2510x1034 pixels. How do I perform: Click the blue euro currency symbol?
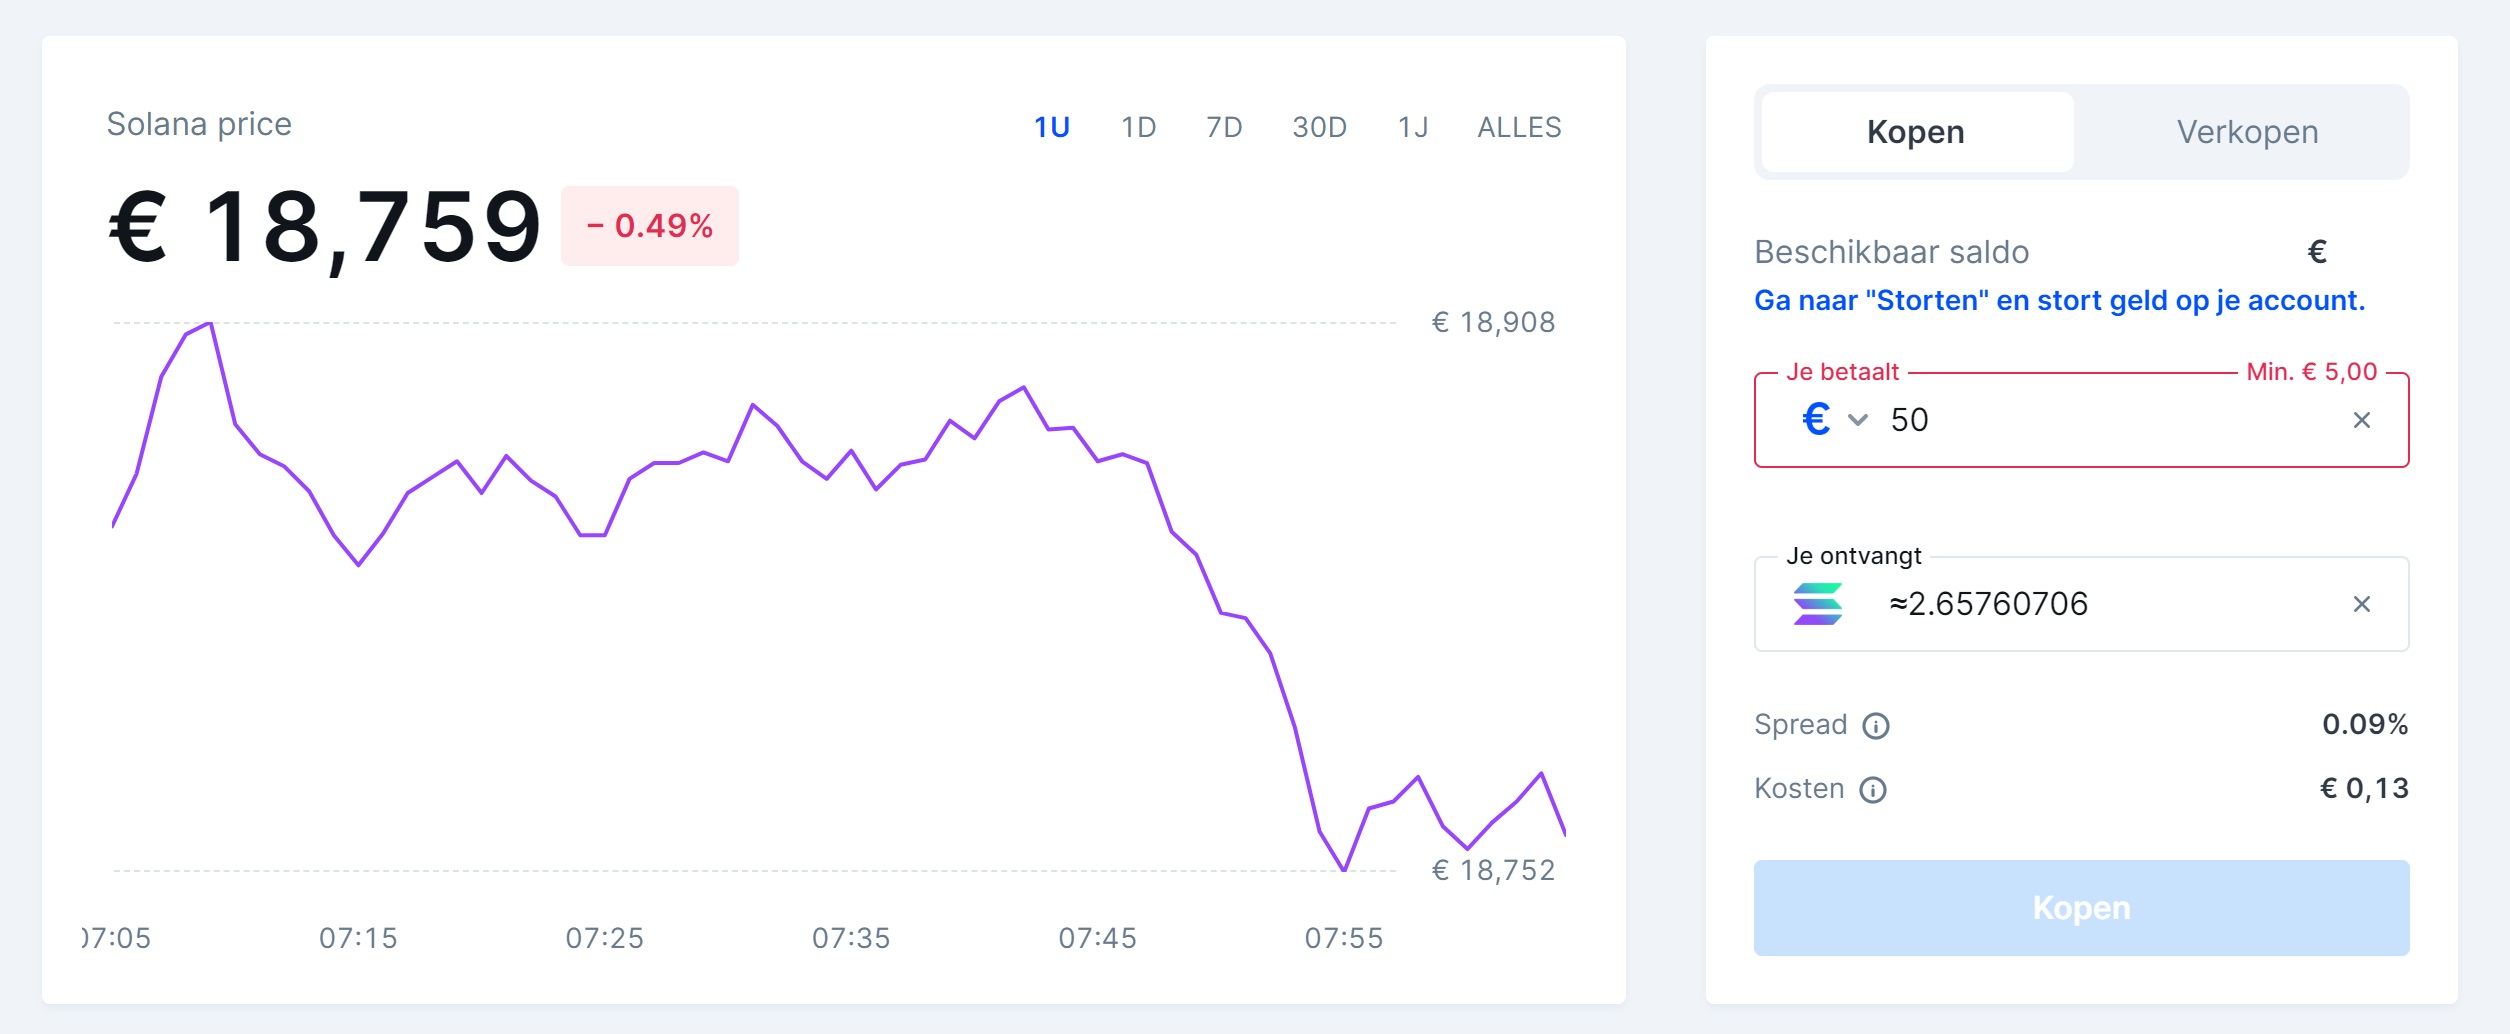click(x=1816, y=420)
